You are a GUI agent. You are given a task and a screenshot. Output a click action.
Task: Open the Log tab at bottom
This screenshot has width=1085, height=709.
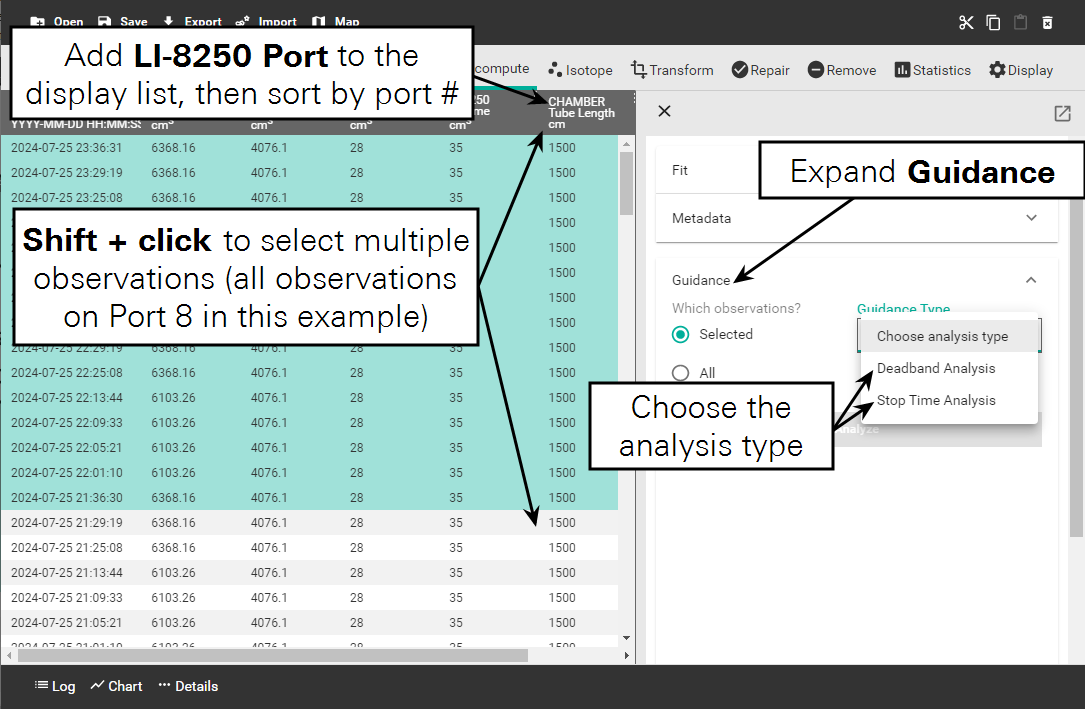coord(55,686)
